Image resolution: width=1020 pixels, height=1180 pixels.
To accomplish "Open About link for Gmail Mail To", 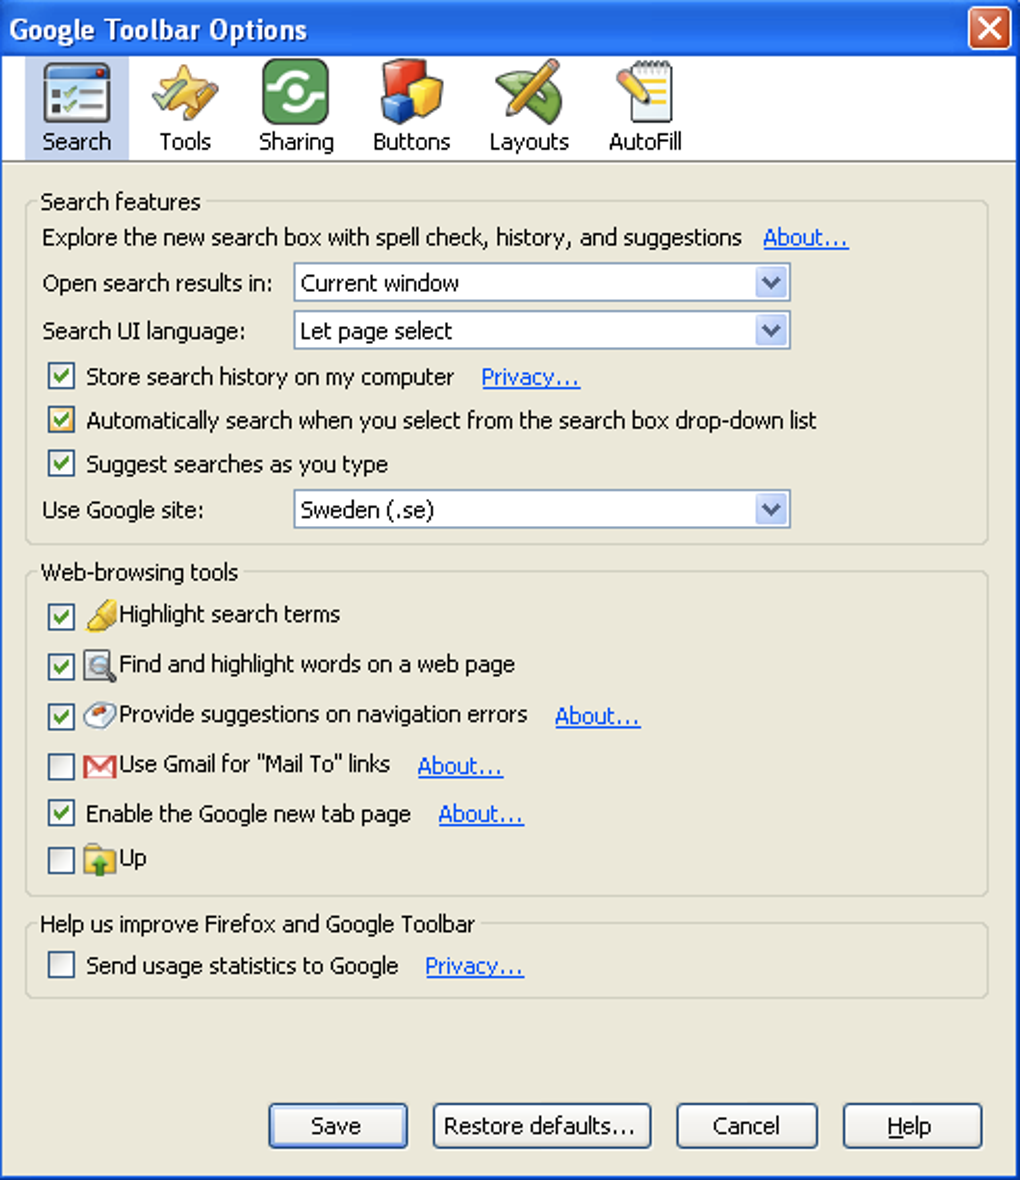I will [460, 766].
